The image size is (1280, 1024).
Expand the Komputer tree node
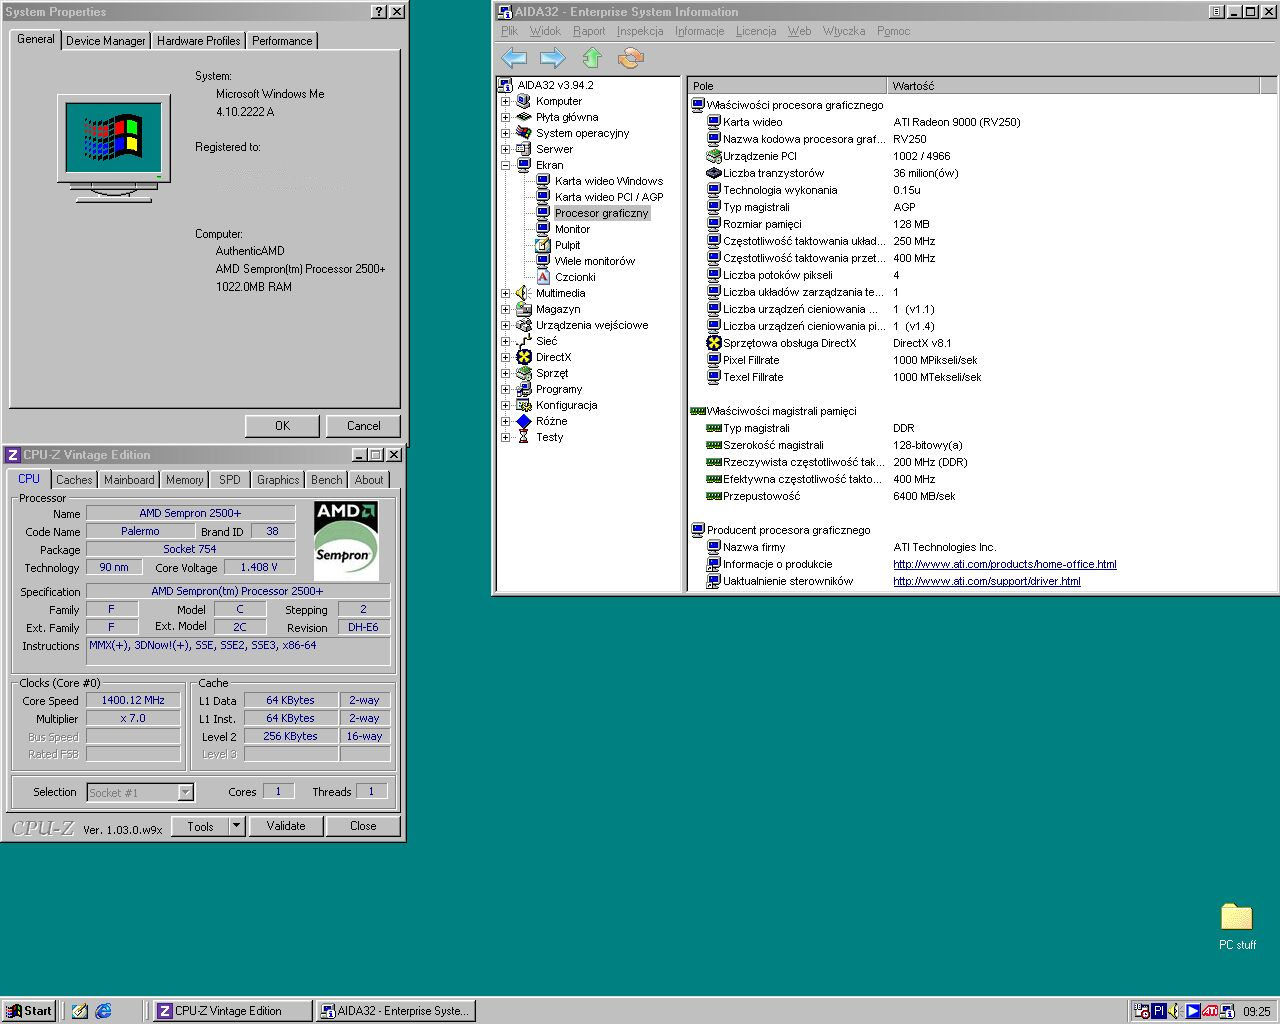(x=506, y=101)
